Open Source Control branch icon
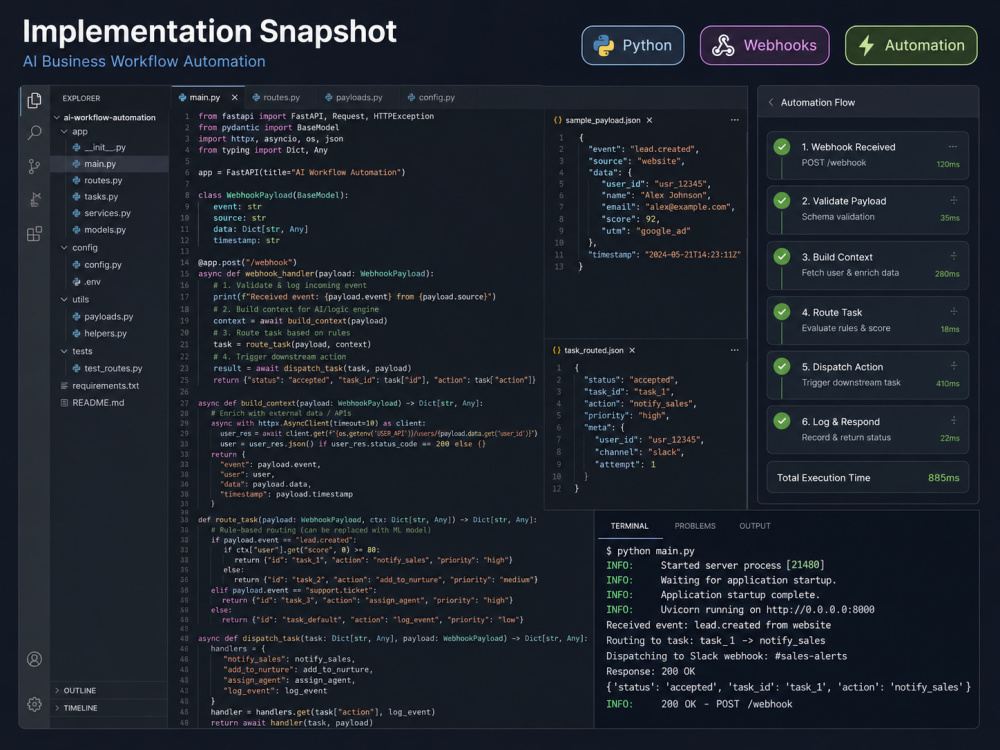 [x=34, y=166]
